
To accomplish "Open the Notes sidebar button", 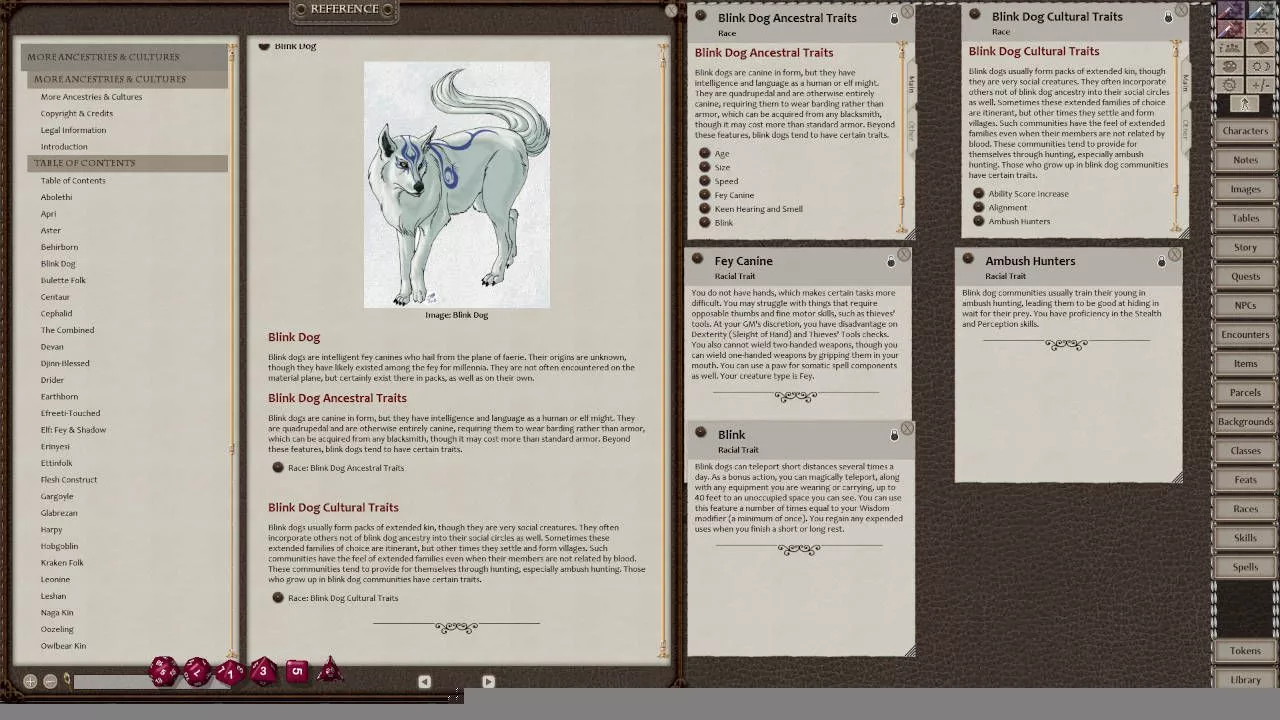I will [1245, 160].
